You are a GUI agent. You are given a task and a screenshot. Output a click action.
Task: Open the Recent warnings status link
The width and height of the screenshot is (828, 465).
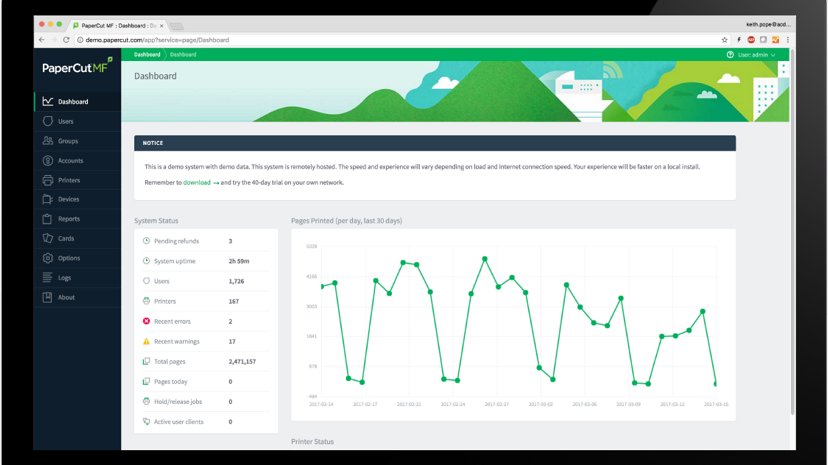pyautogui.click(x=177, y=341)
